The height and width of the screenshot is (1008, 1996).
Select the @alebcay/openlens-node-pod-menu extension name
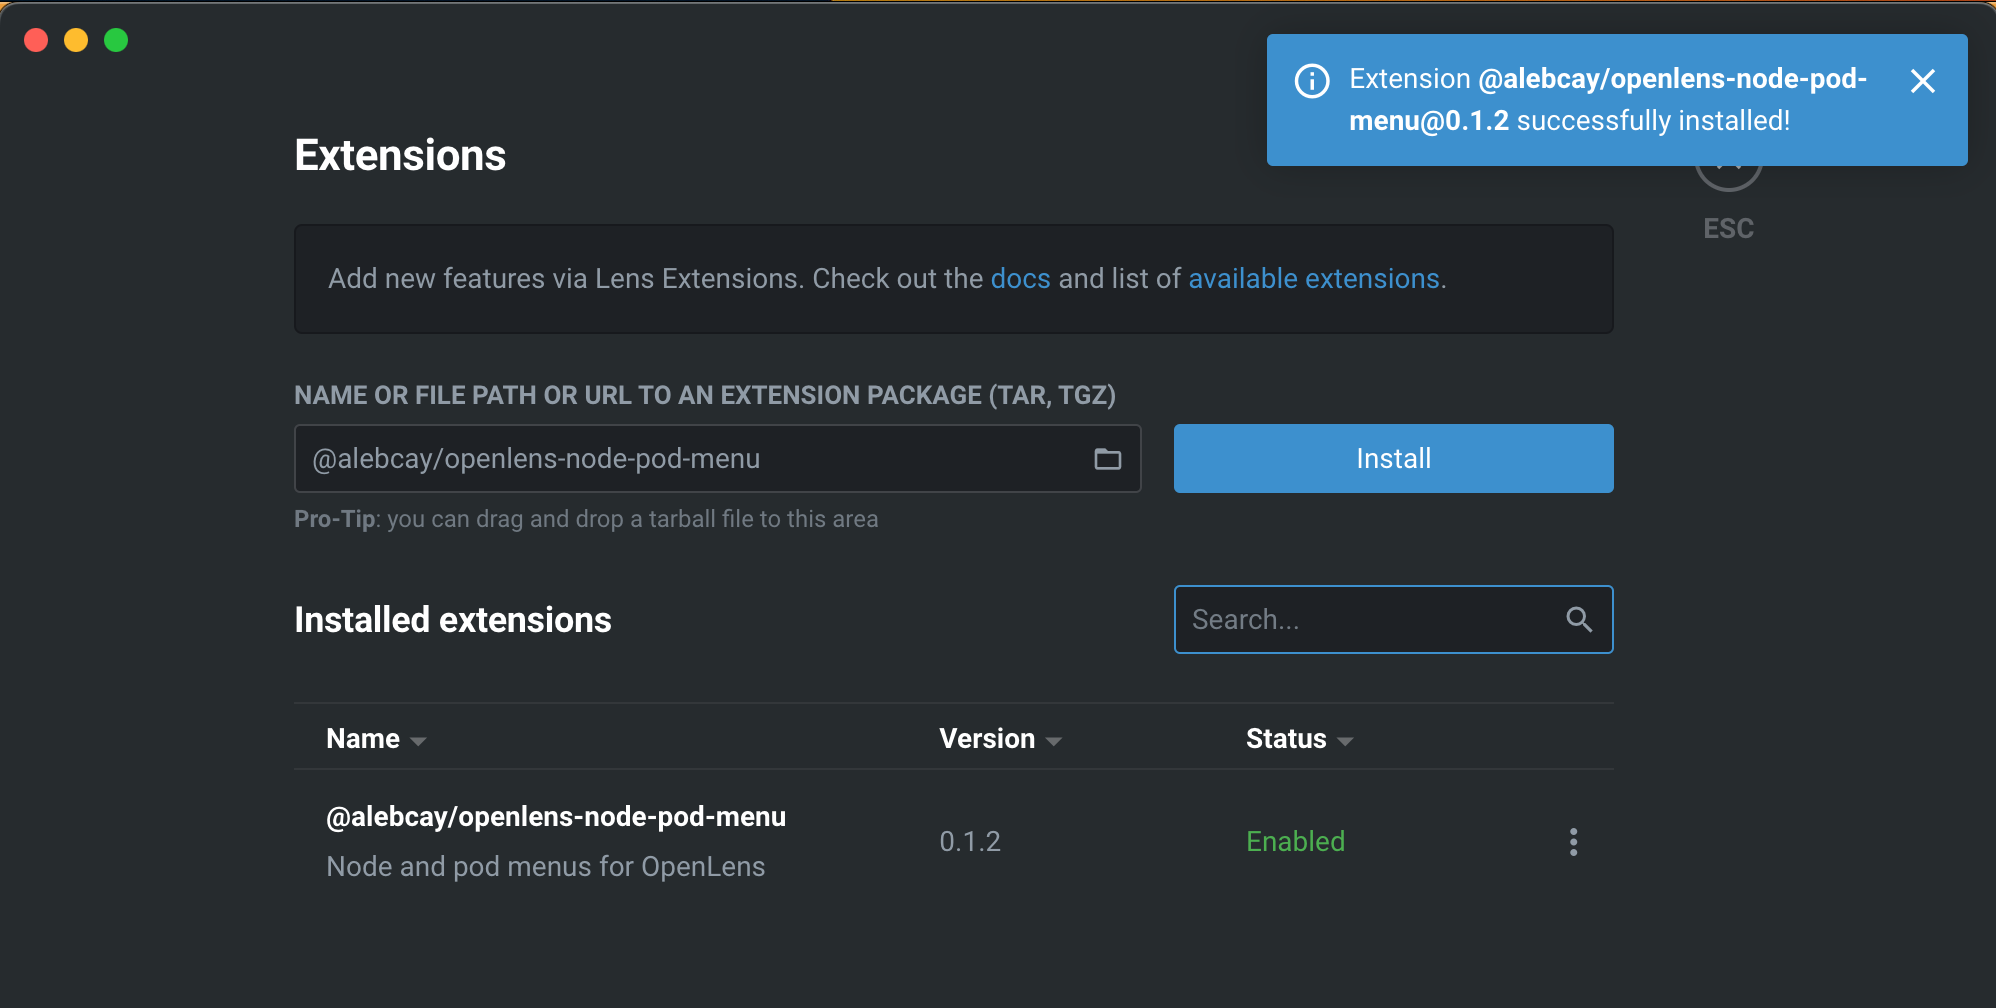pos(556,817)
